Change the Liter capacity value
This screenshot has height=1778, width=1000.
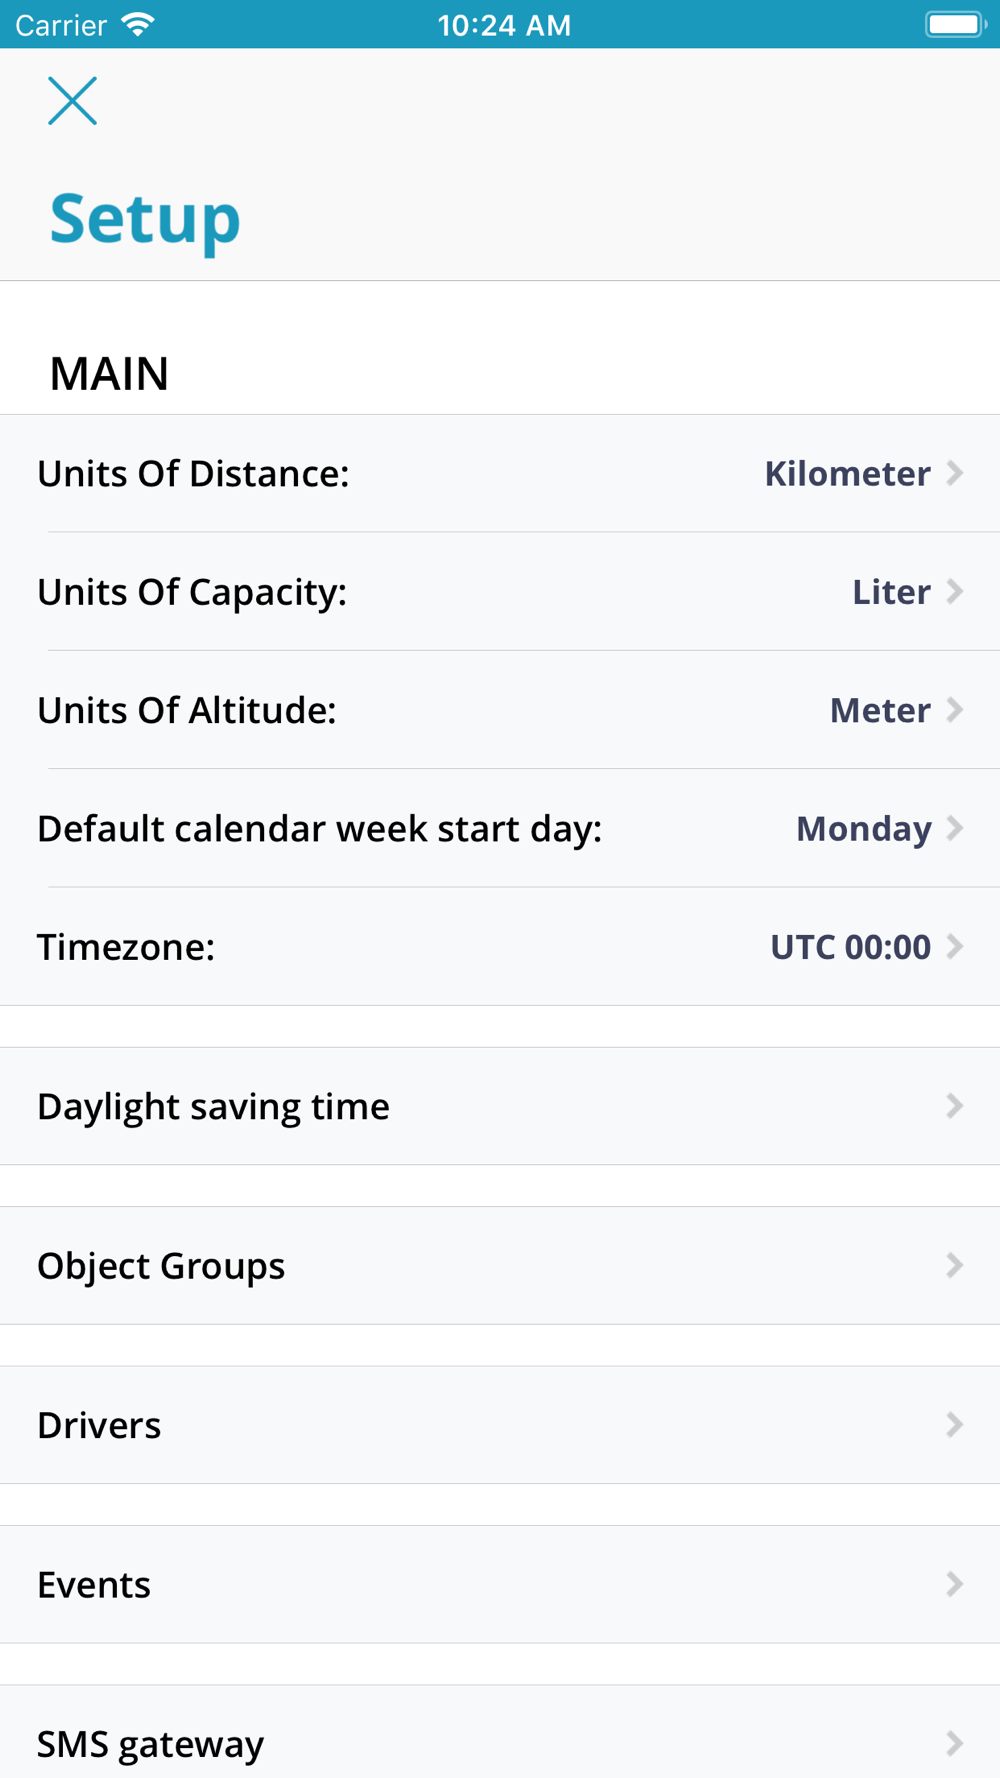point(891,592)
